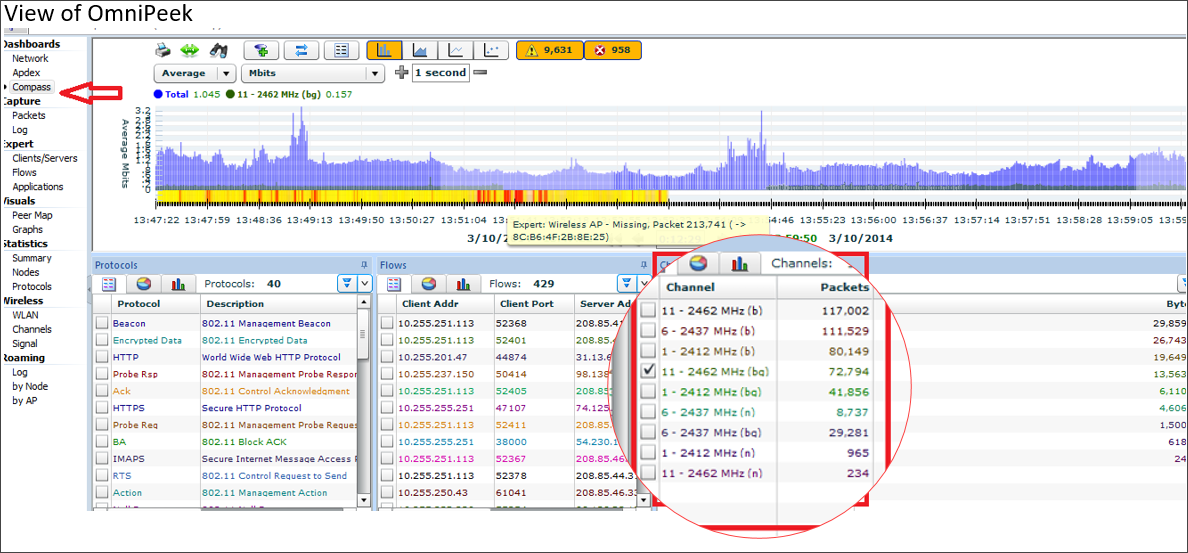
Task: Check the Encrypted Data protocol checkbox
Action: [102, 340]
